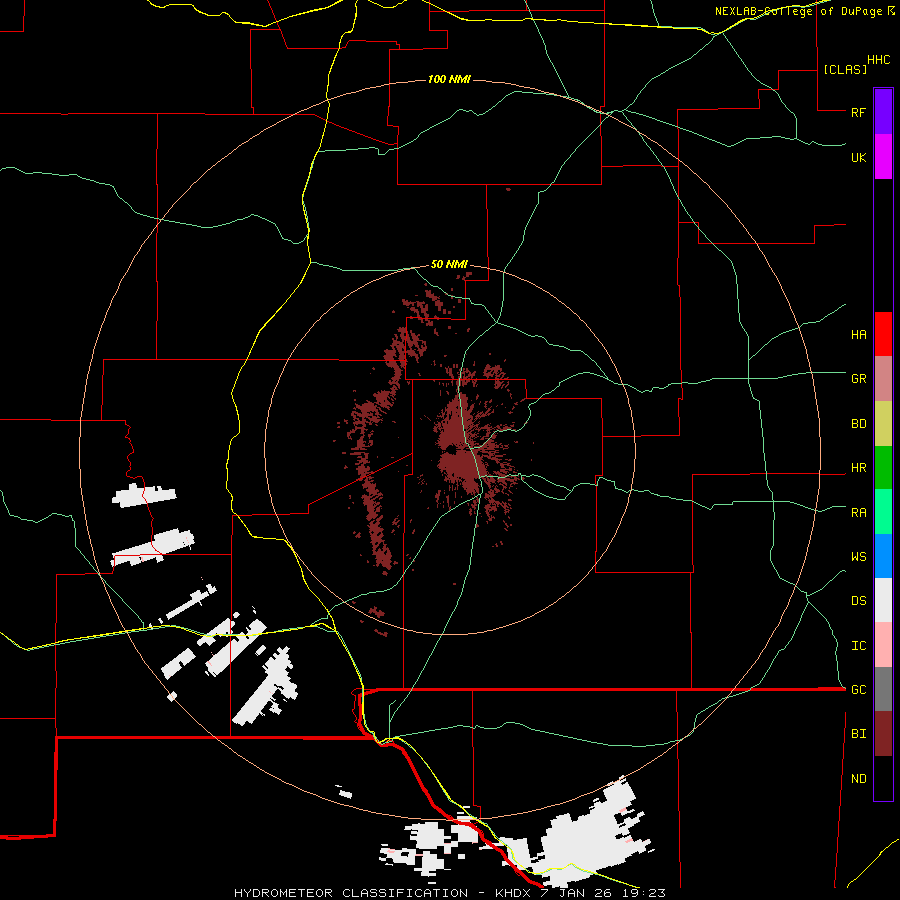The image size is (900, 900).
Task: Click the HYDROMETEOR CLASSIFICATION title text
Action: click(x=351, y=893)
